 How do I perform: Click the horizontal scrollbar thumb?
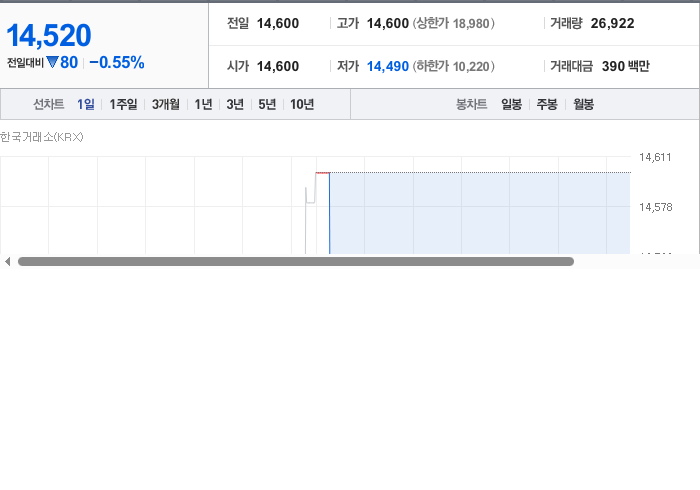point(296,262)
